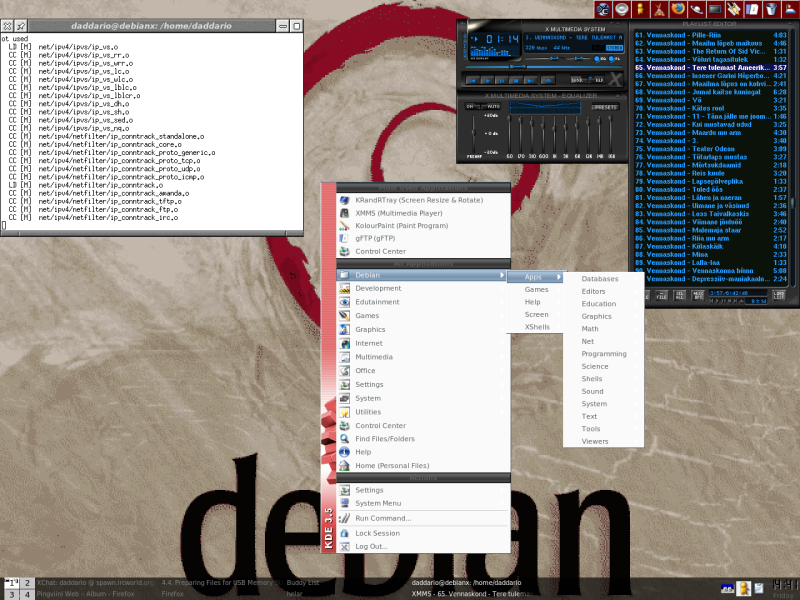Click the yellow buddy figure icon in the top panel

tap(640, 9)
